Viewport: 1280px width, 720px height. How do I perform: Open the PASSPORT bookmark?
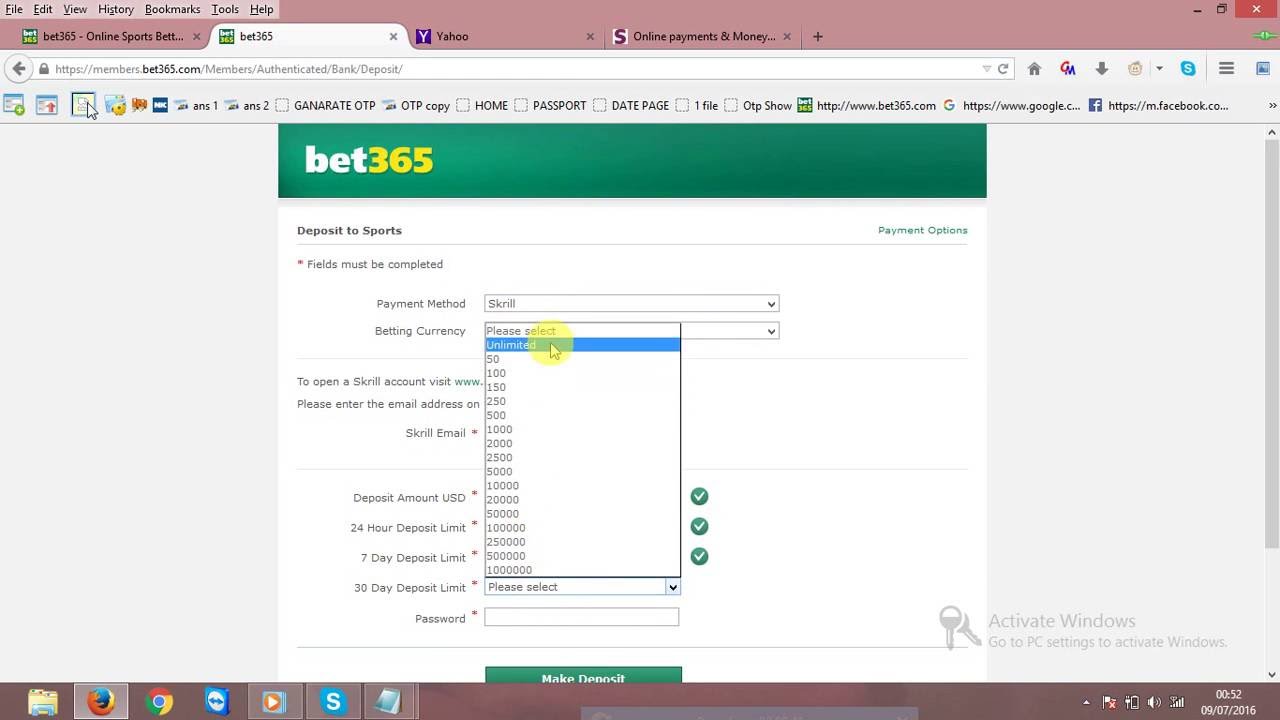coord(550,105)
